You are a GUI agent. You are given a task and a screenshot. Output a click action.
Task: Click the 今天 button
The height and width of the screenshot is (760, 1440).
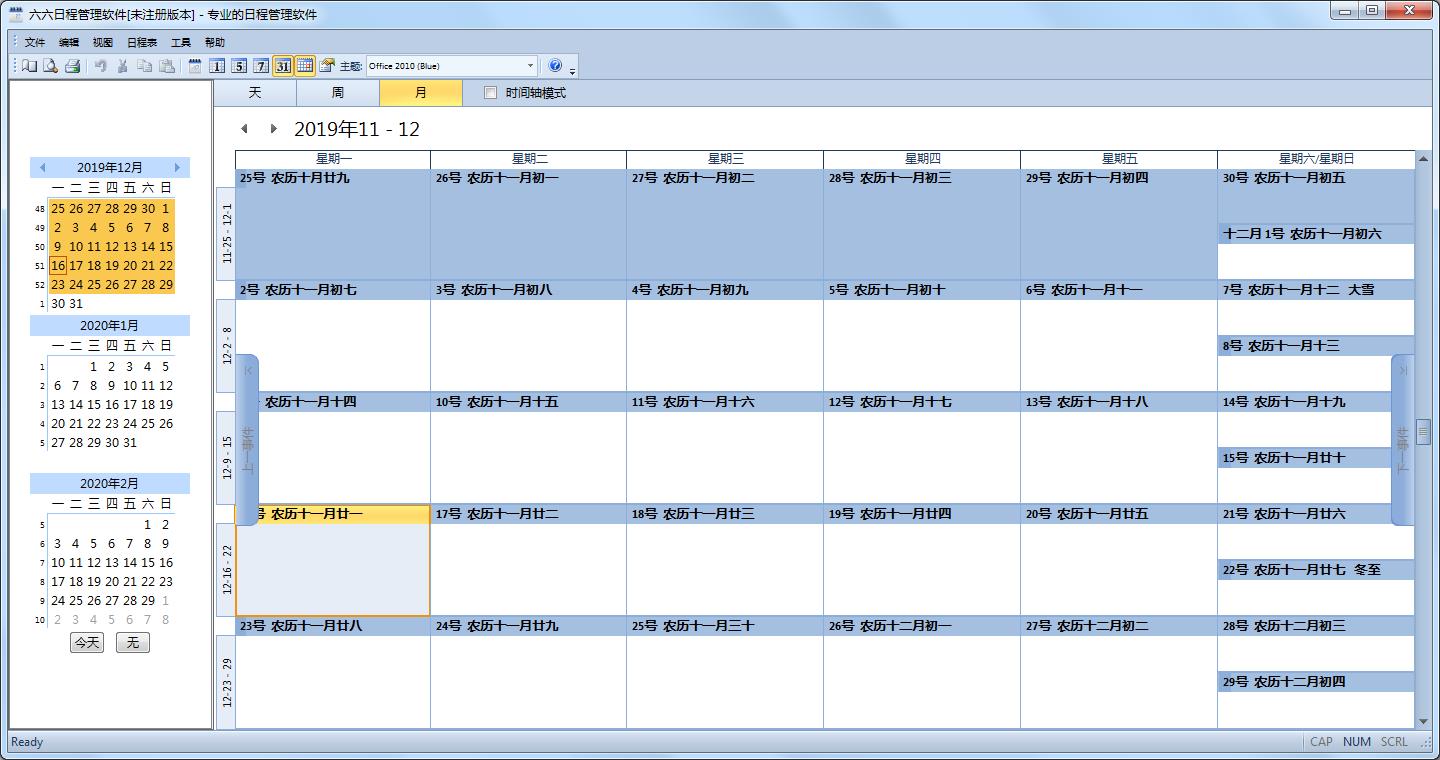pos(87,642)
